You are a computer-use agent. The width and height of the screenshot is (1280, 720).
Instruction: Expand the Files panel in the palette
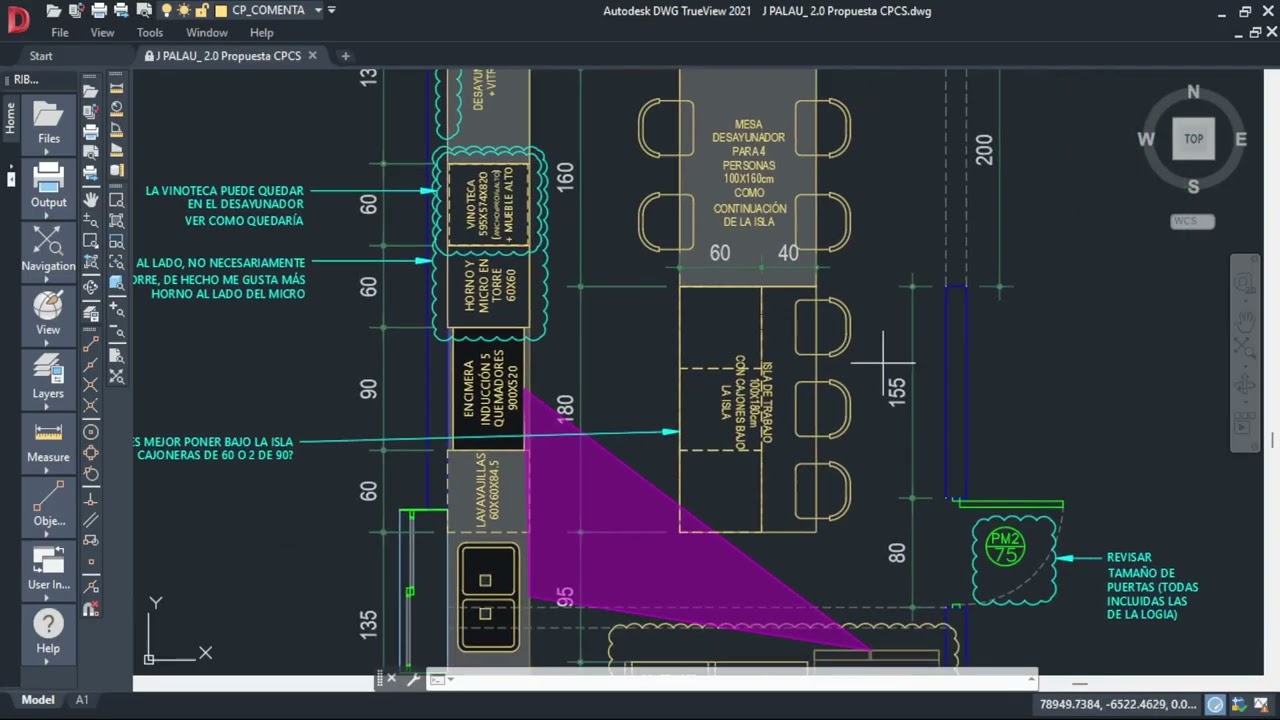coord(48,124)
